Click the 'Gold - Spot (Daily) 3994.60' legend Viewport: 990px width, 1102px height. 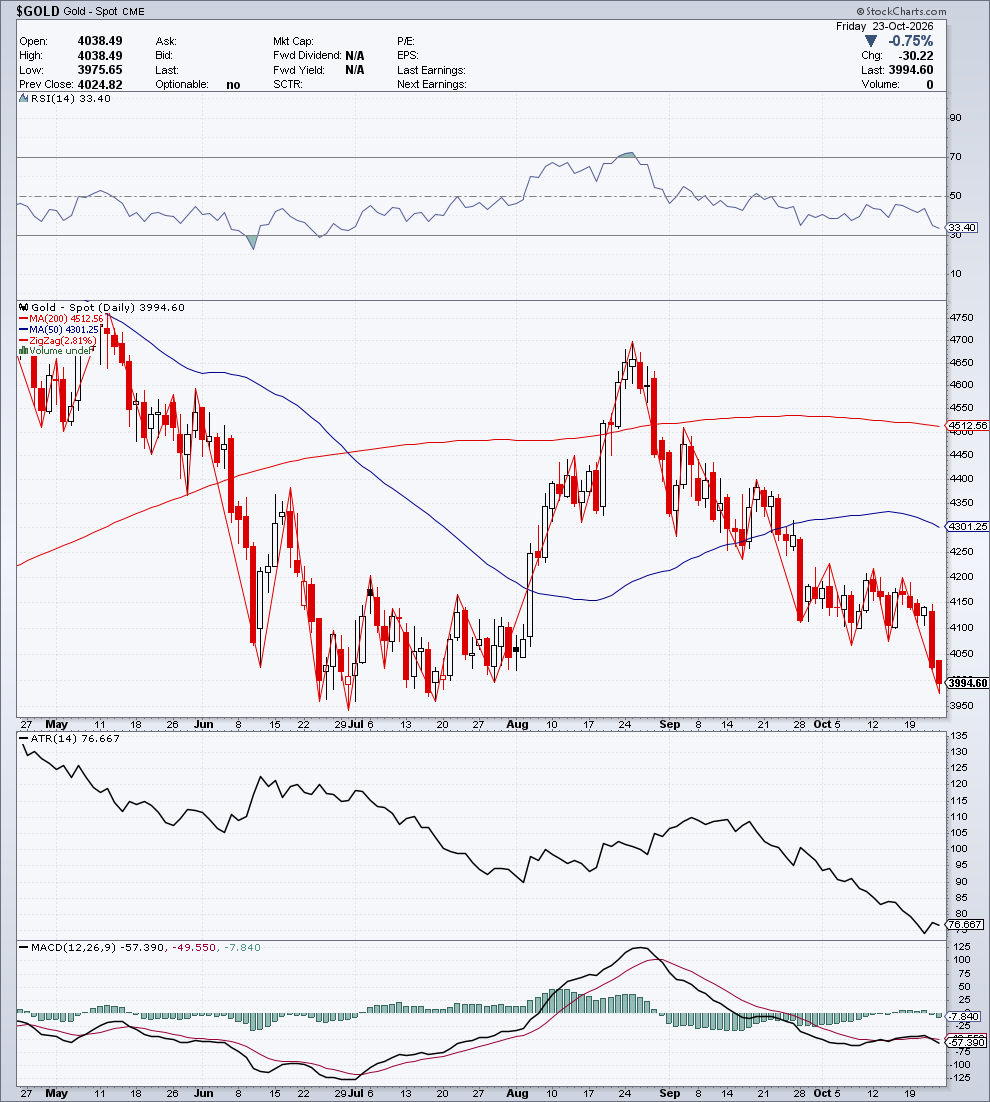[x=108, y=308]
